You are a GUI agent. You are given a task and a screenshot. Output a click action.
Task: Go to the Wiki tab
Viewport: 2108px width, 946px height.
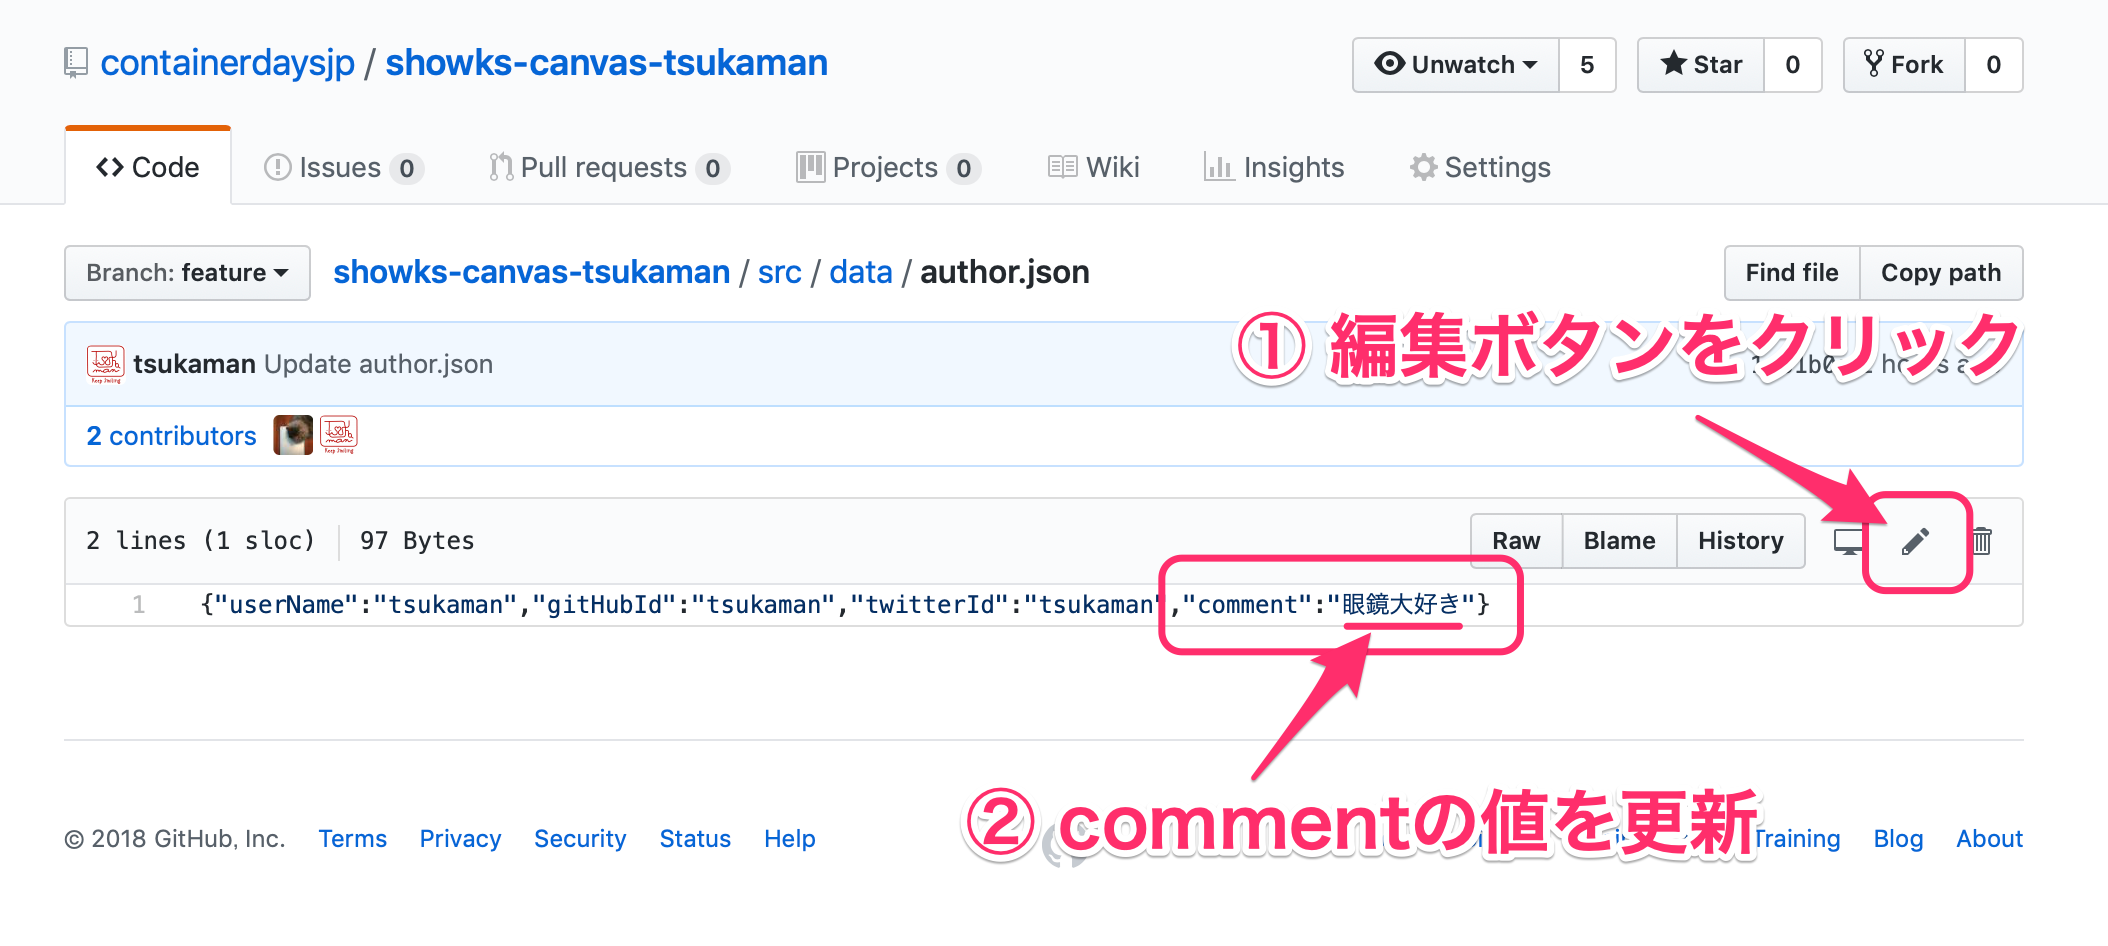pyautogui.click(x=1093, y=167)
